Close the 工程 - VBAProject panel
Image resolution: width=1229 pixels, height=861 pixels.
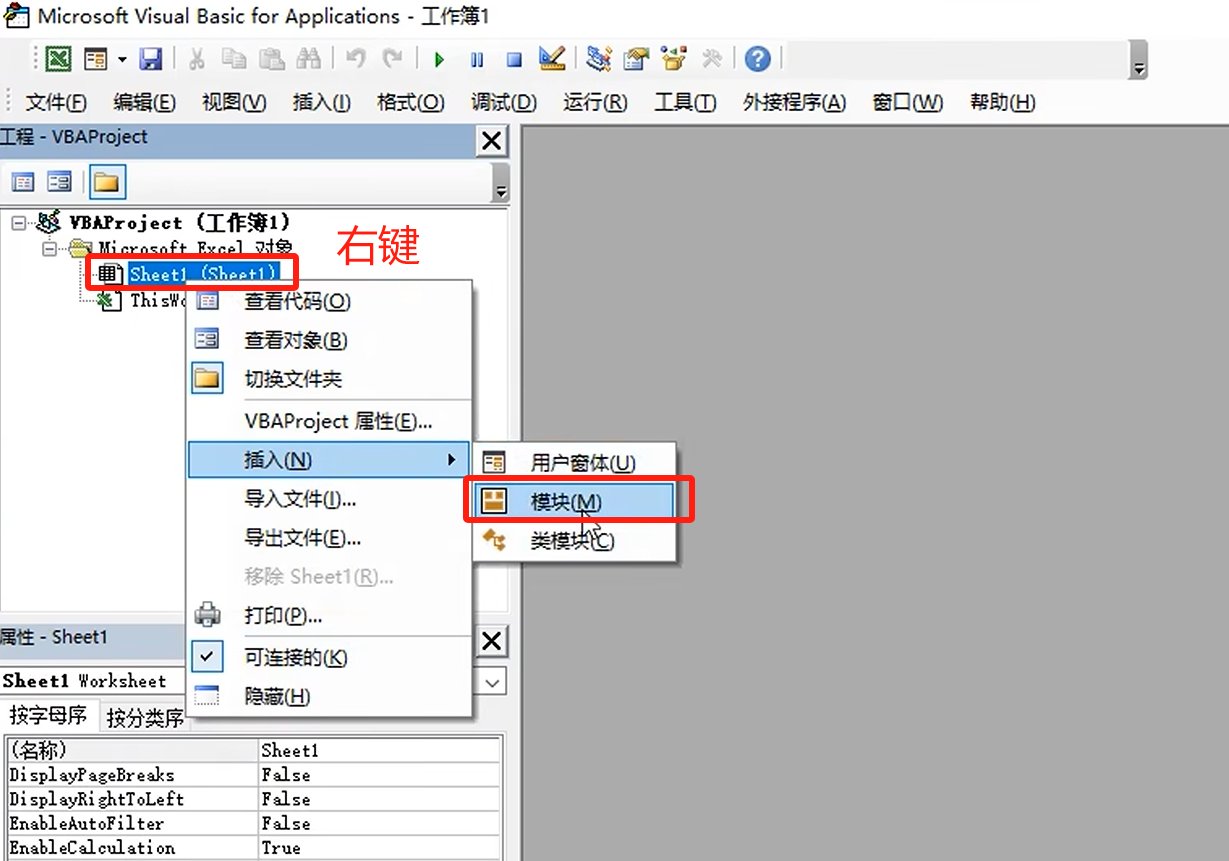491,141
